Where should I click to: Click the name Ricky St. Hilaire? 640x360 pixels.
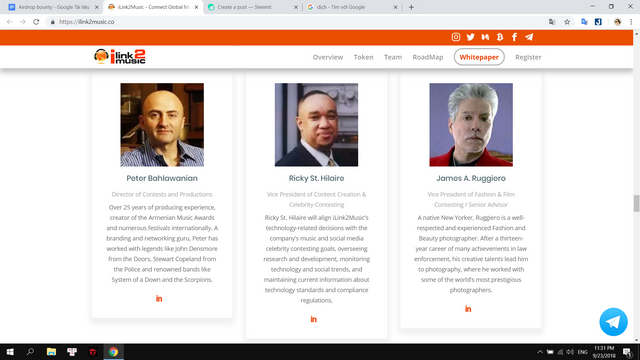(316, 178)
